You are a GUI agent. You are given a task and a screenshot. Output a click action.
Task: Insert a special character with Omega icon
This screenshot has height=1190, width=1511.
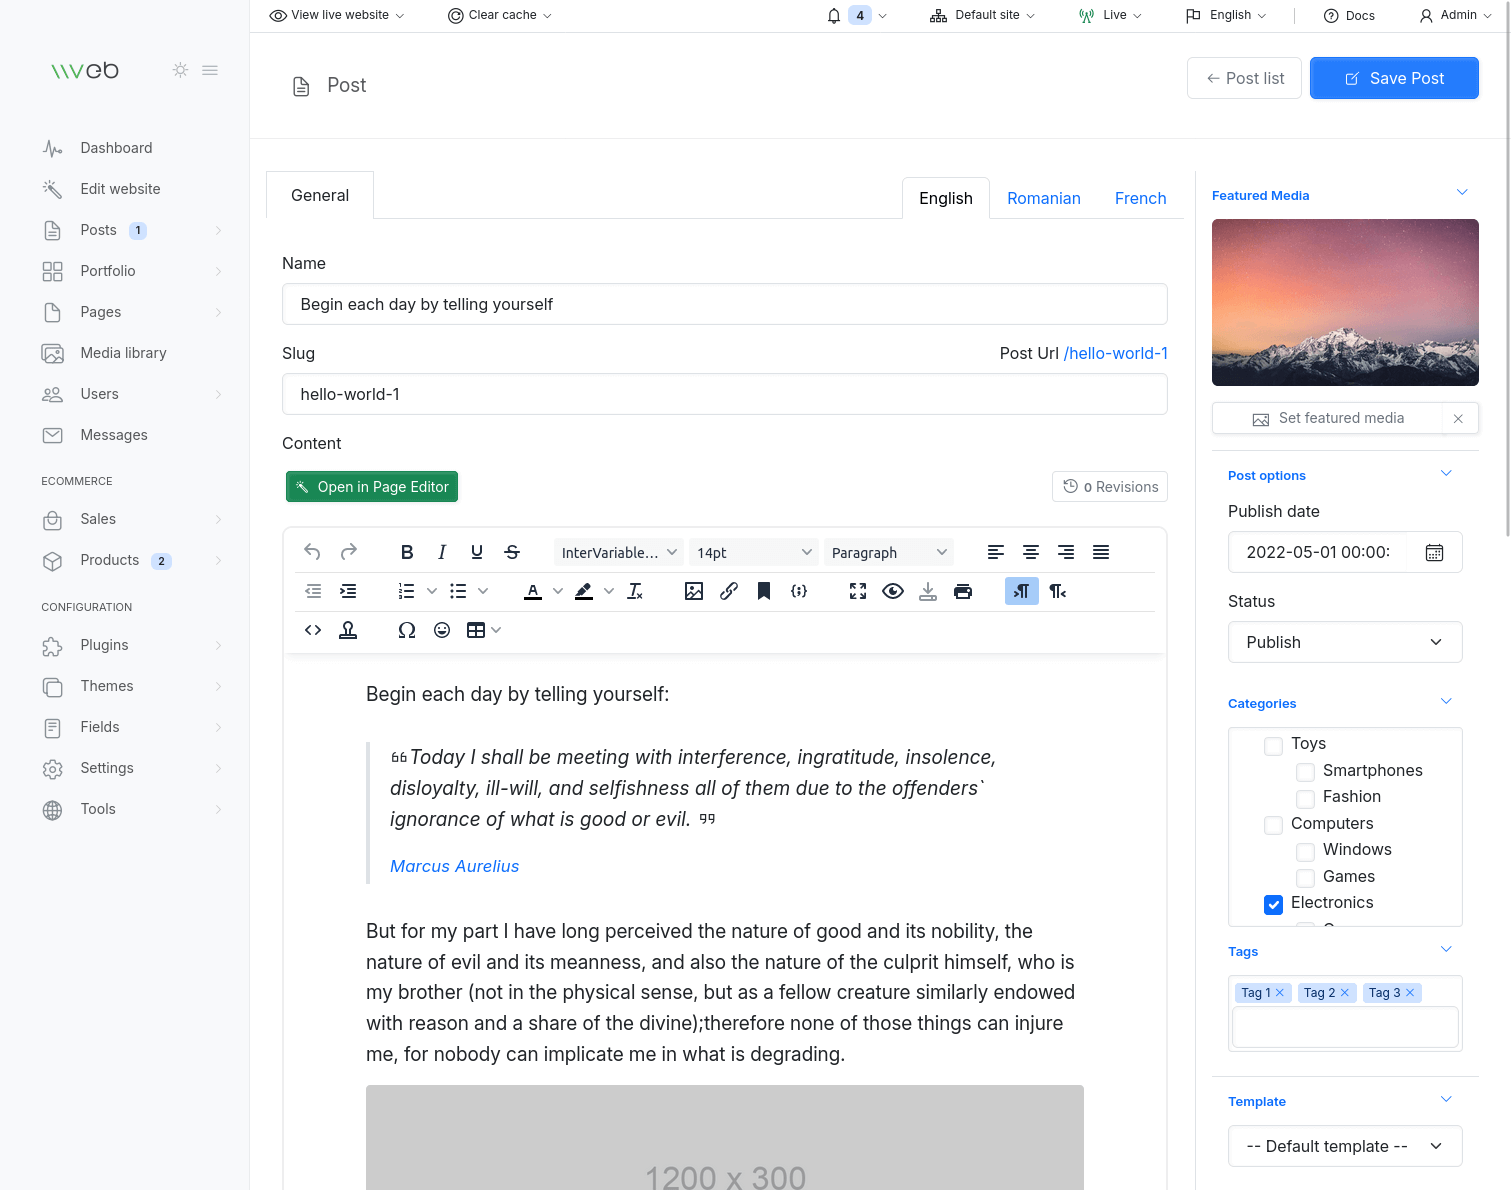pyautogui.click(x=407, y=630)
